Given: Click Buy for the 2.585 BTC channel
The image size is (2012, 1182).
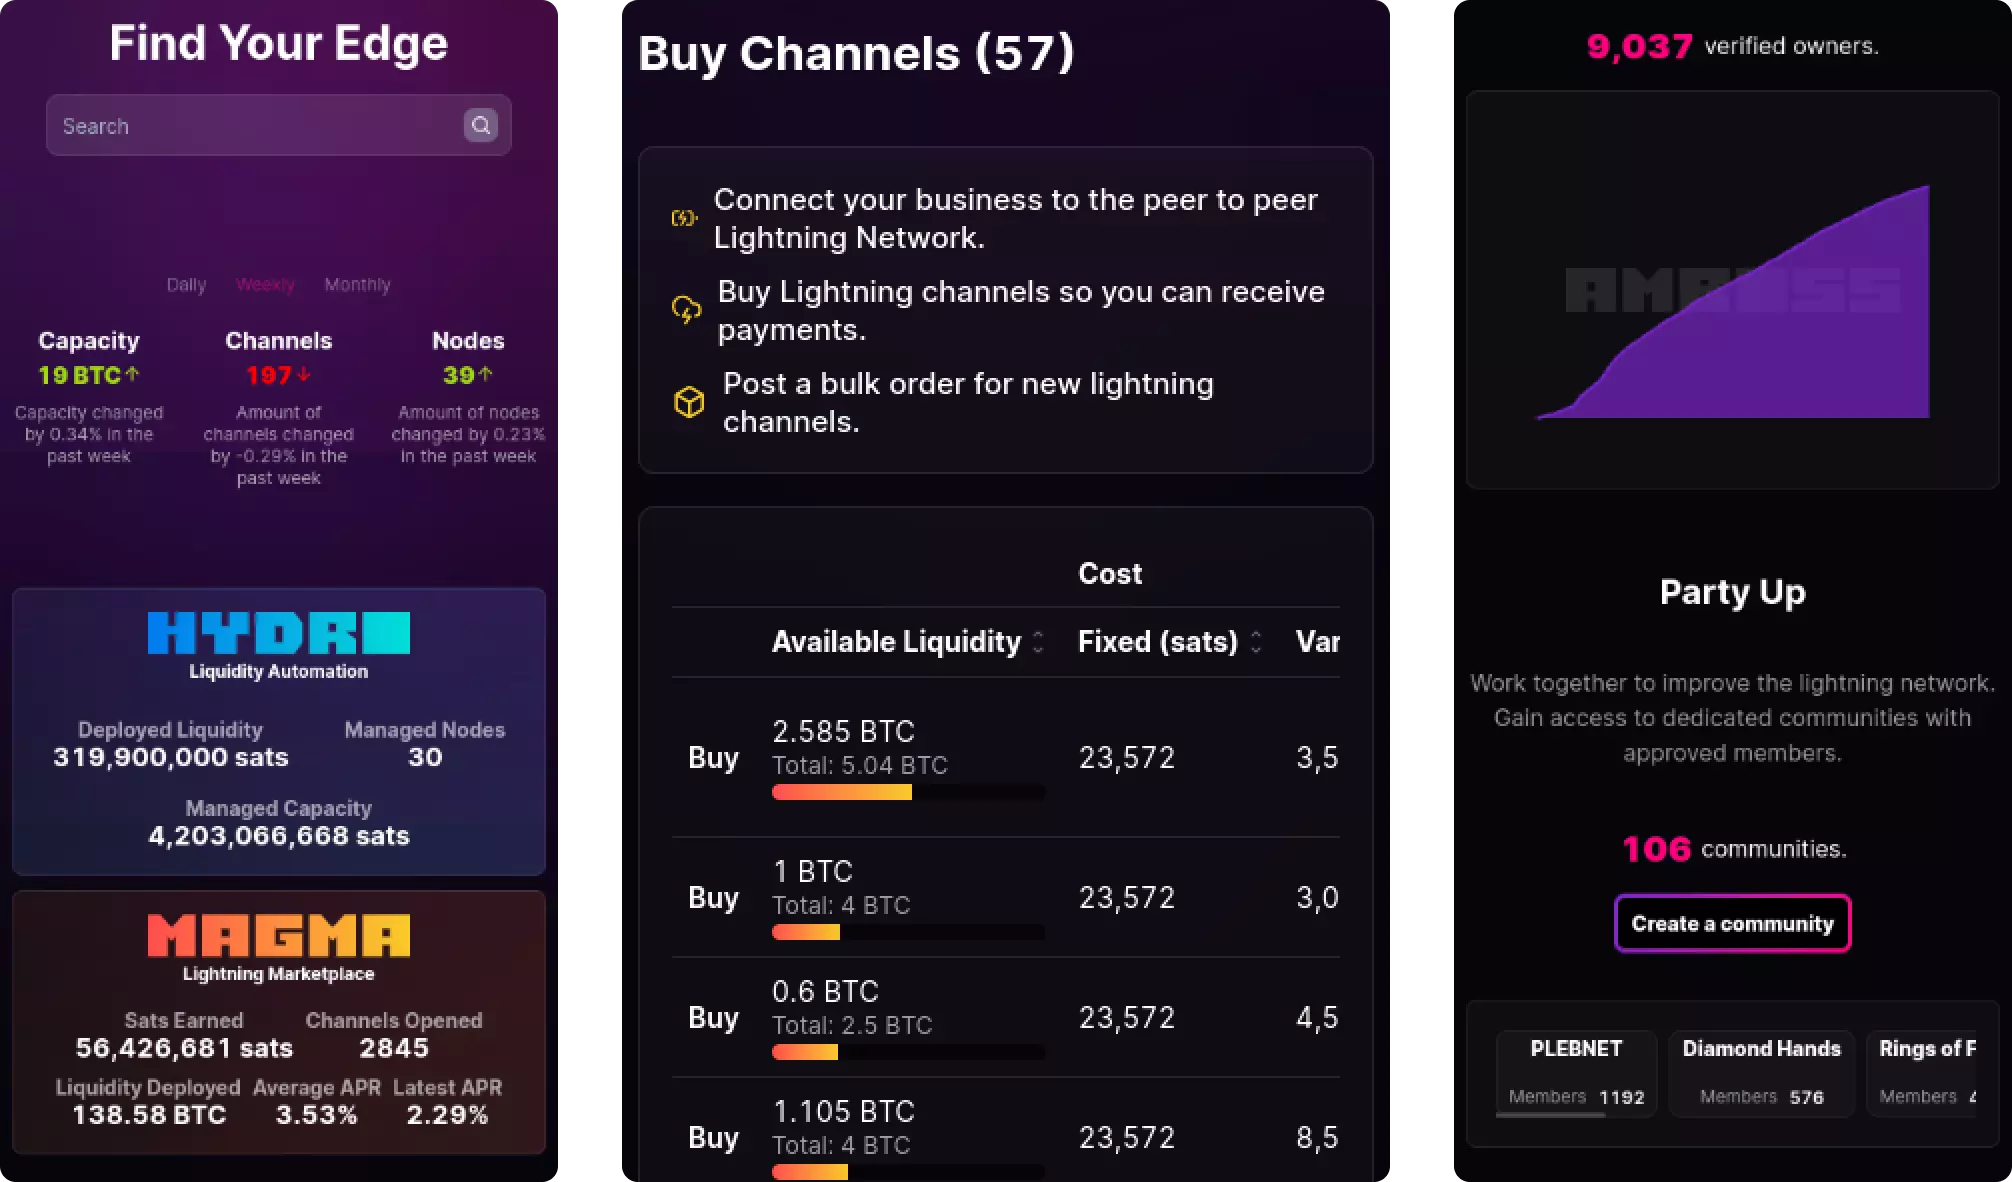Looking at the screenshot, I should (713, 758).
